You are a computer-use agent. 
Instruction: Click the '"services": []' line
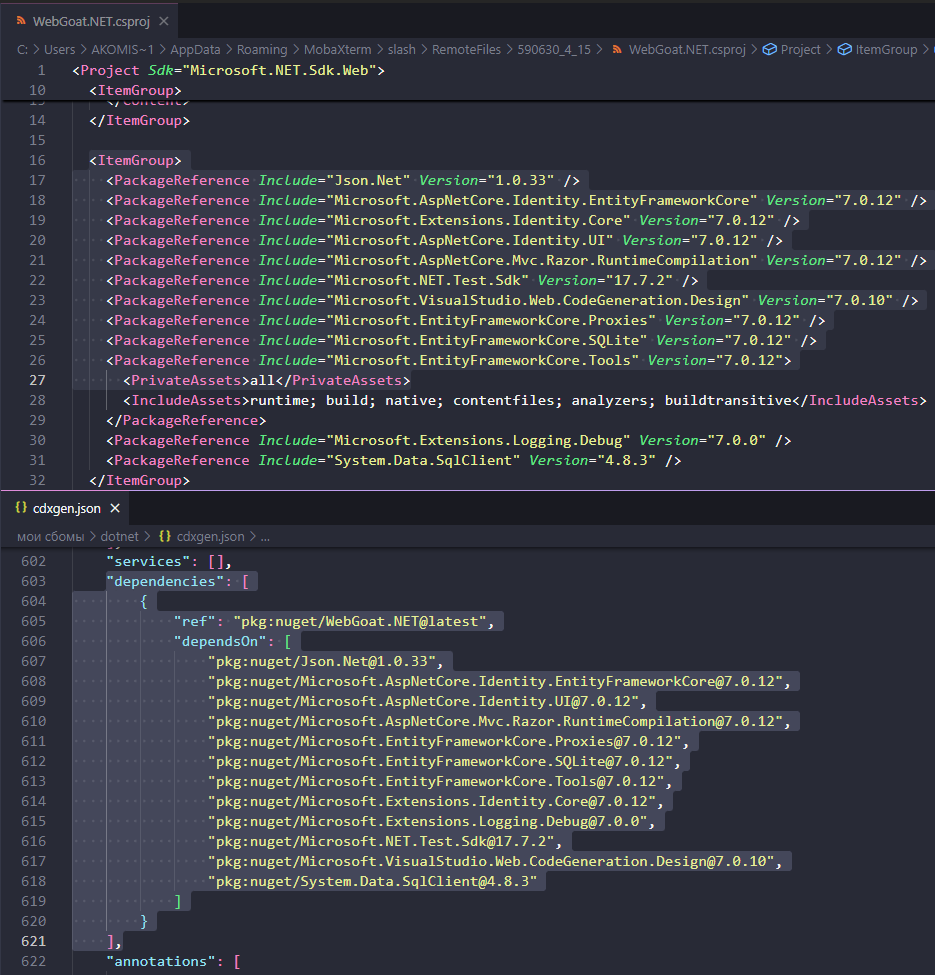click(x=169, y=561)
